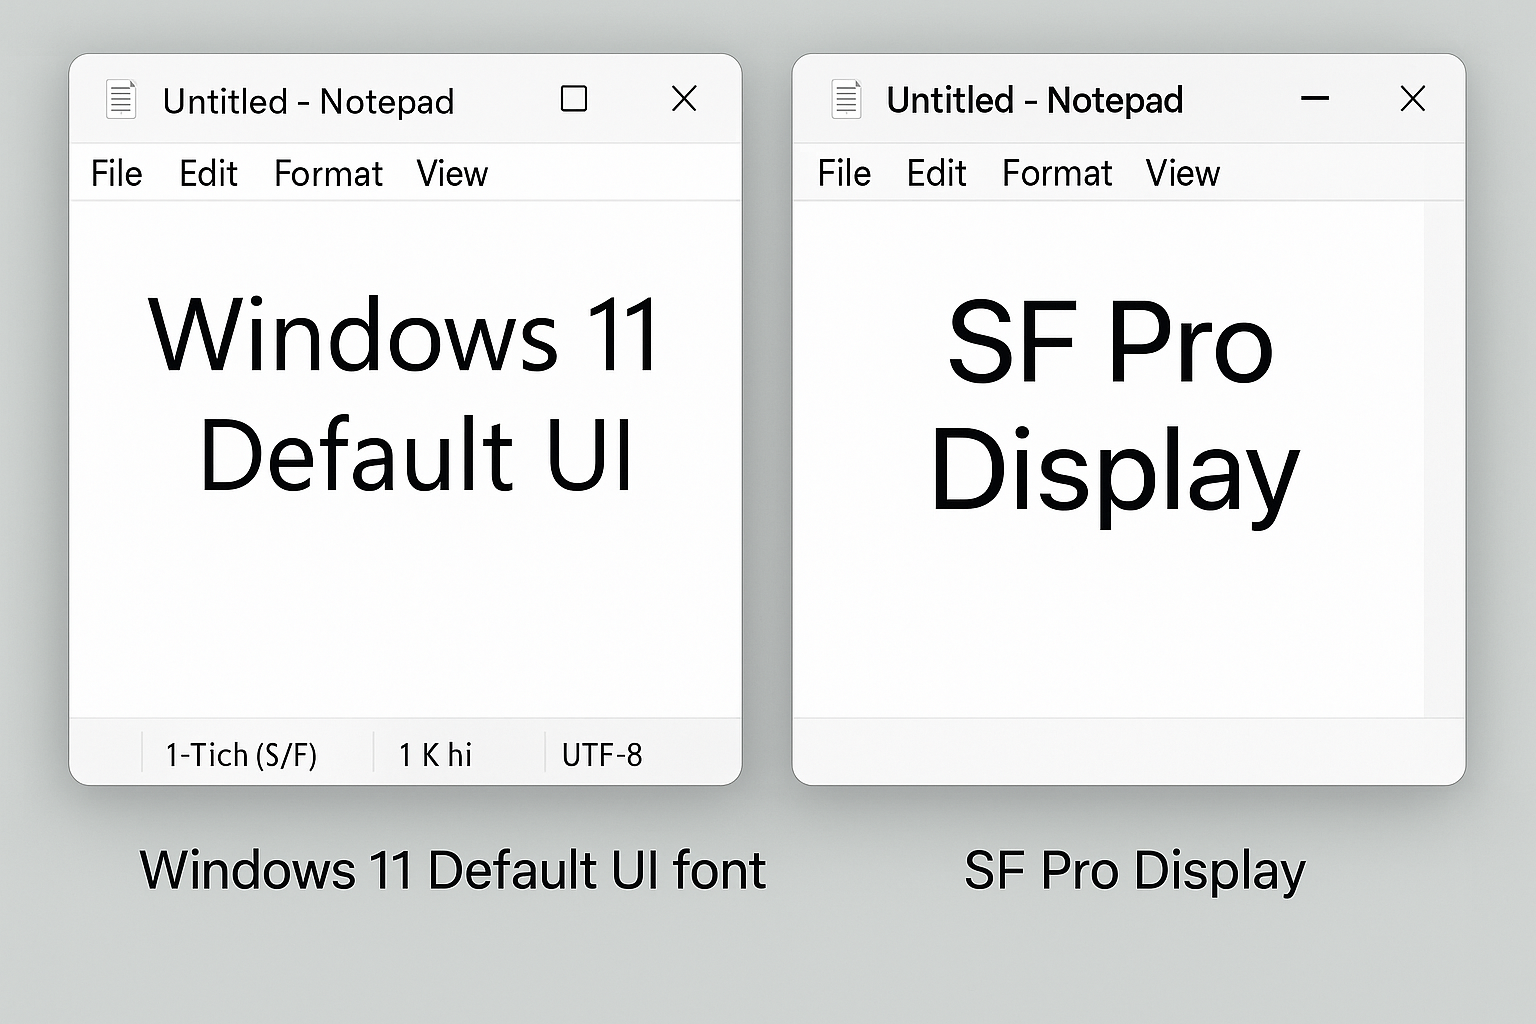The width and height of the screenshot is (1536, 1024).
Task: Click the 'SF Pro Display' text area
Action: [x=1108, y=460]
